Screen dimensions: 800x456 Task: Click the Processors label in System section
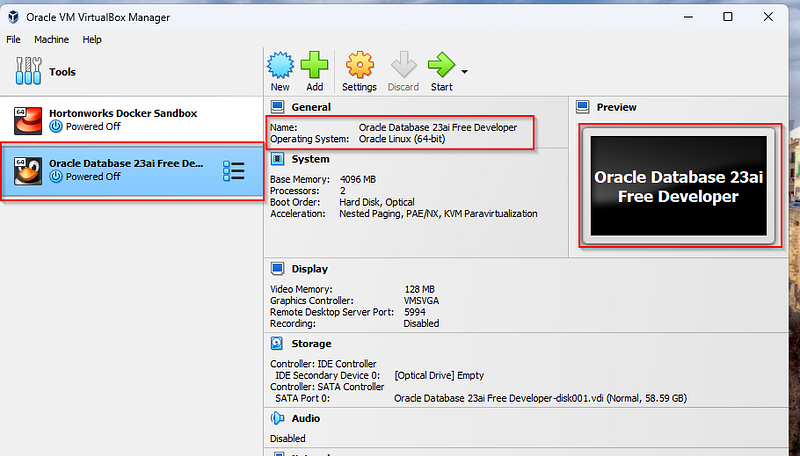click(294, 191)
